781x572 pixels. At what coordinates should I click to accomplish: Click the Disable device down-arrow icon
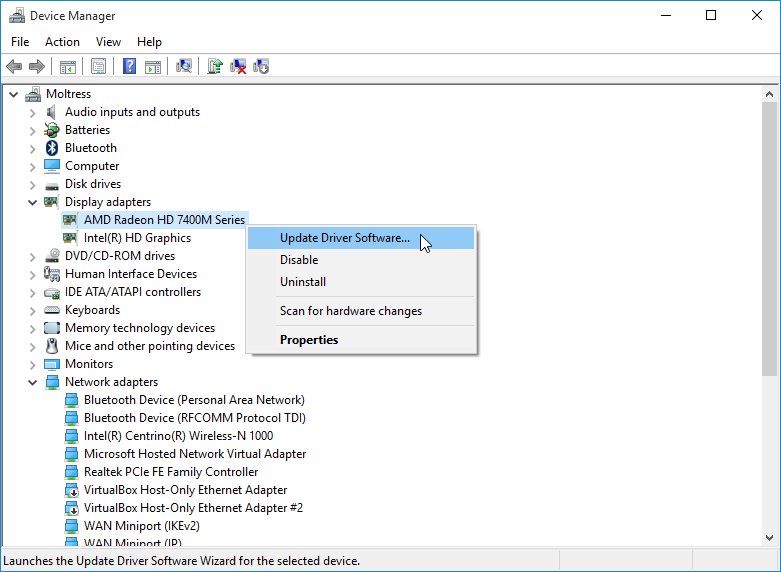[x=261, y=66]
